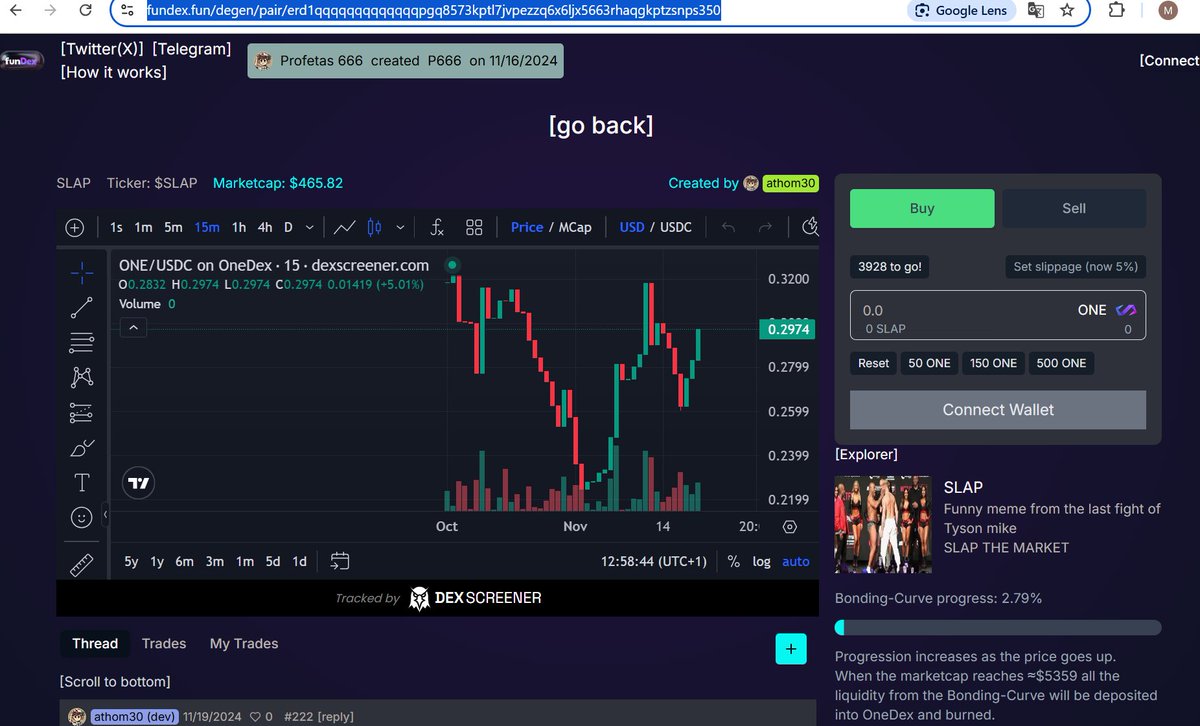Collapse the drawing toolbar side arrow
Image resolution: width=1200 pixels, height=726 pixels.
pyautogui.click(x=105, y=514)
